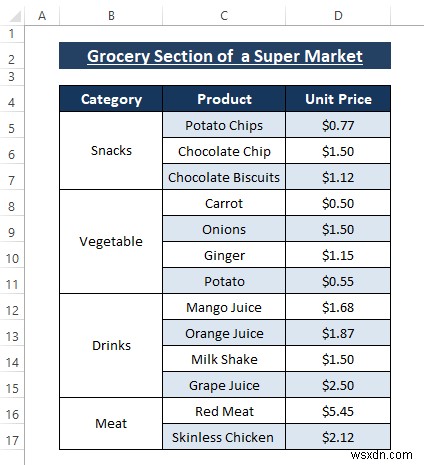Viewport: 424px width, 465px height.
Task: Select the merged Vegetable cell
Action: (x=111, y=242)
